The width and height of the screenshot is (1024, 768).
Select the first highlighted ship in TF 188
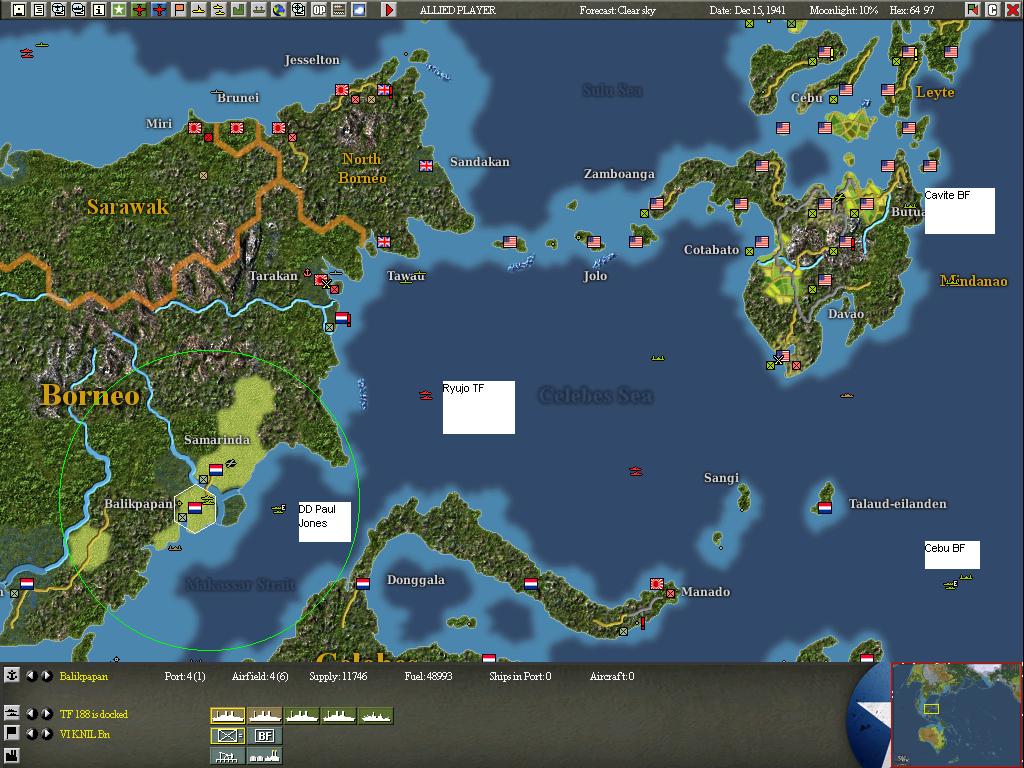tap(227, 716)
